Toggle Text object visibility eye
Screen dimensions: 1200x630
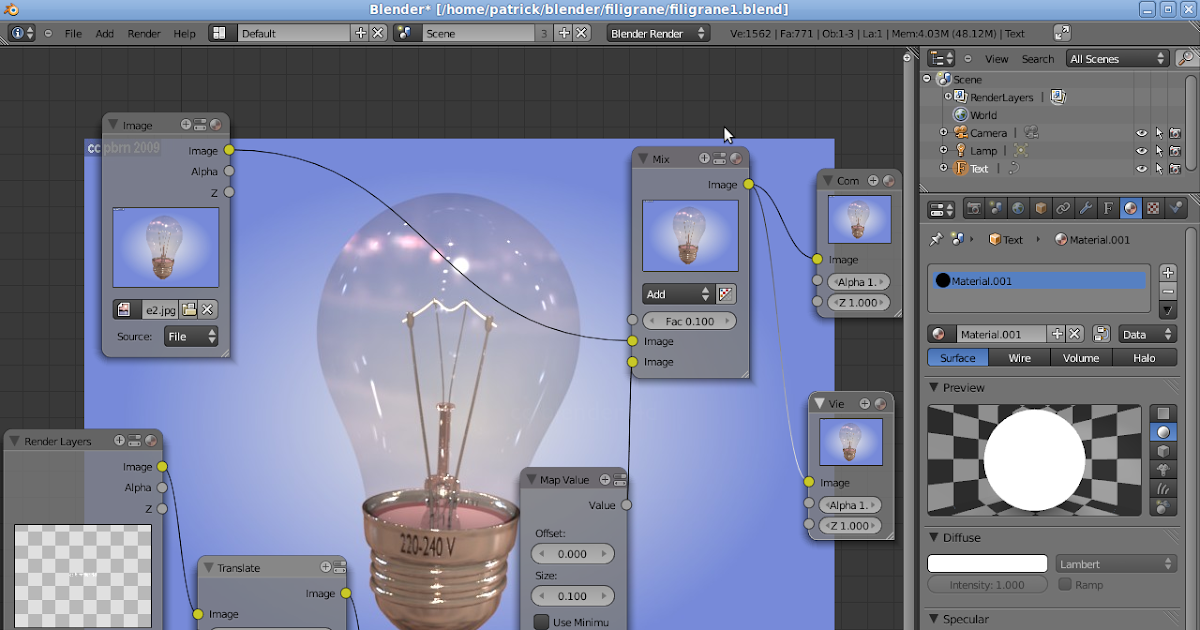pyautogui.click(x=1141, y=169)
